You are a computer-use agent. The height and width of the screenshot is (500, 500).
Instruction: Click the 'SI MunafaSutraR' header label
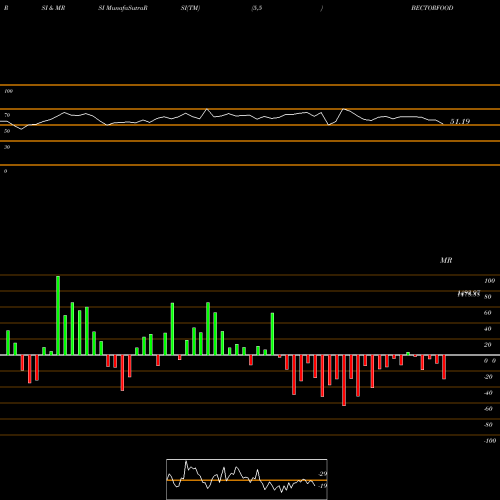coord(123,8)
